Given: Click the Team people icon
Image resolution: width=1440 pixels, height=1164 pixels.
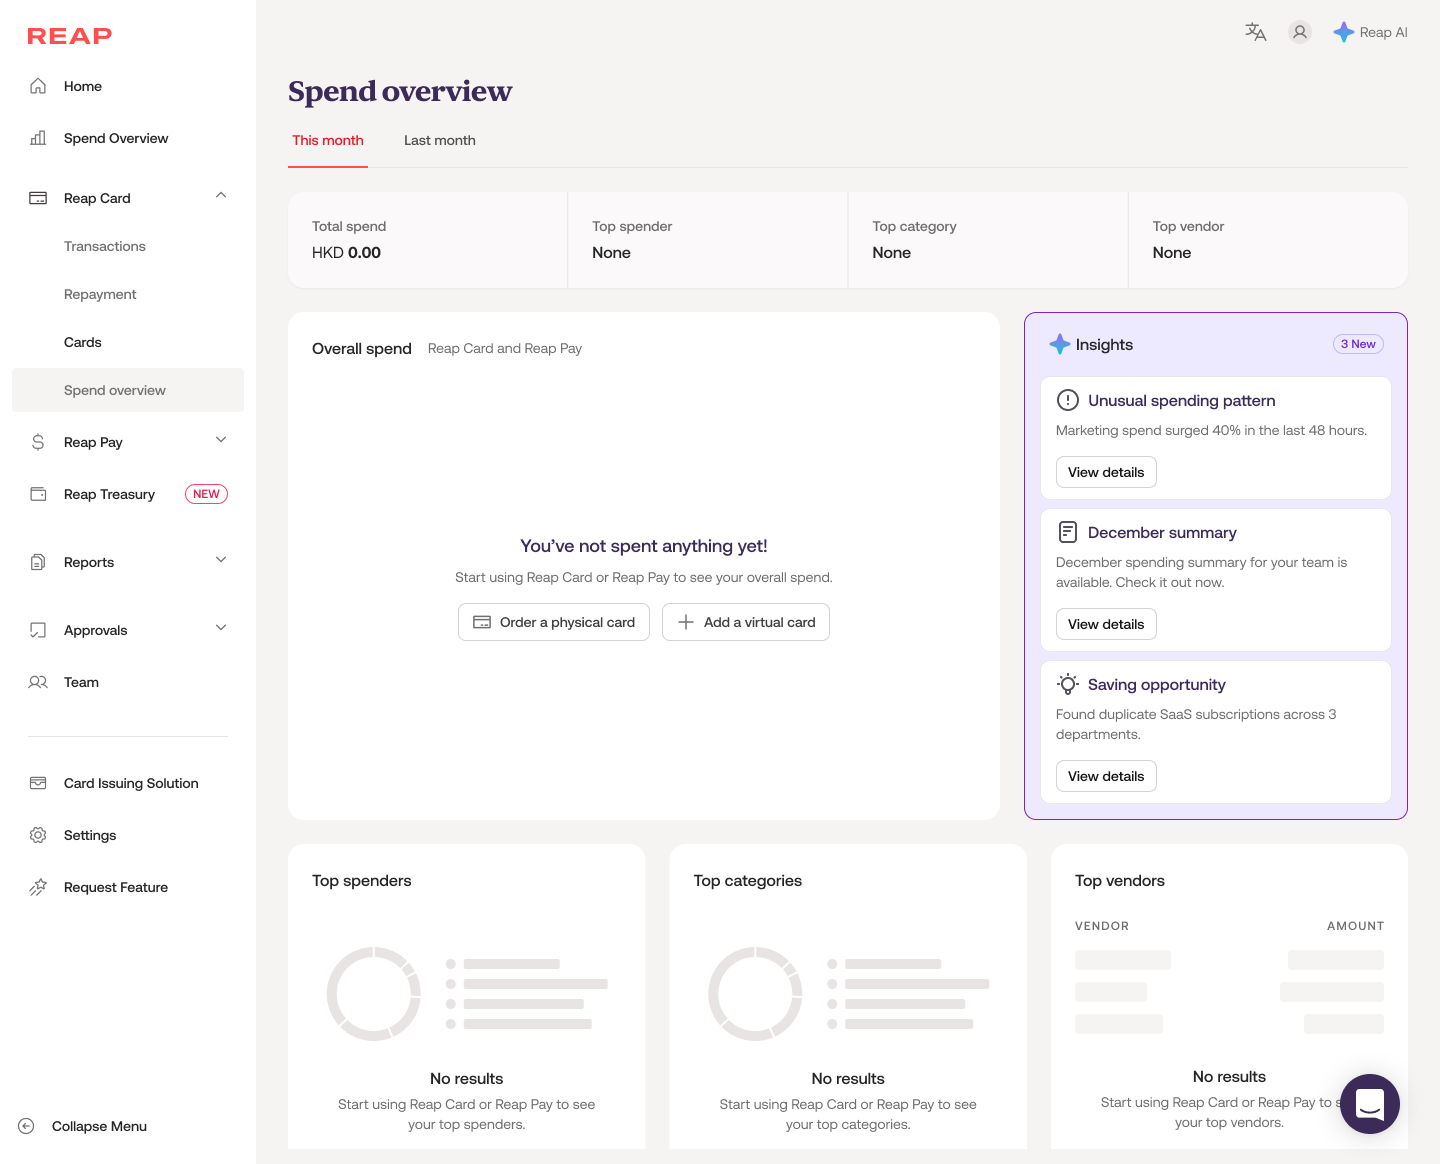Looking at the screenshot, I should click(x=38, y=682).
